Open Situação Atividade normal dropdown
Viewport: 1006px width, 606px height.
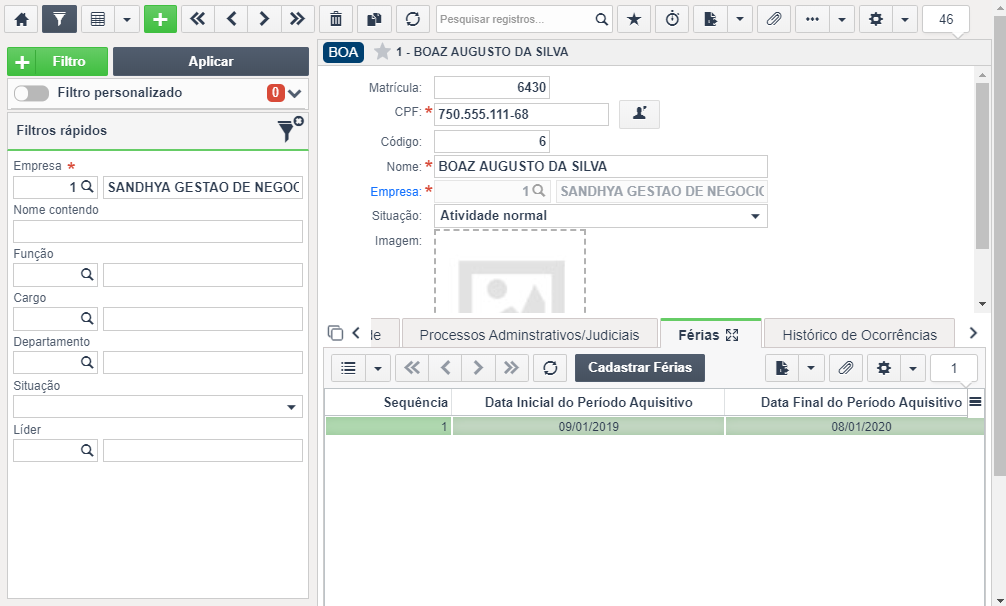pos(601,216)
